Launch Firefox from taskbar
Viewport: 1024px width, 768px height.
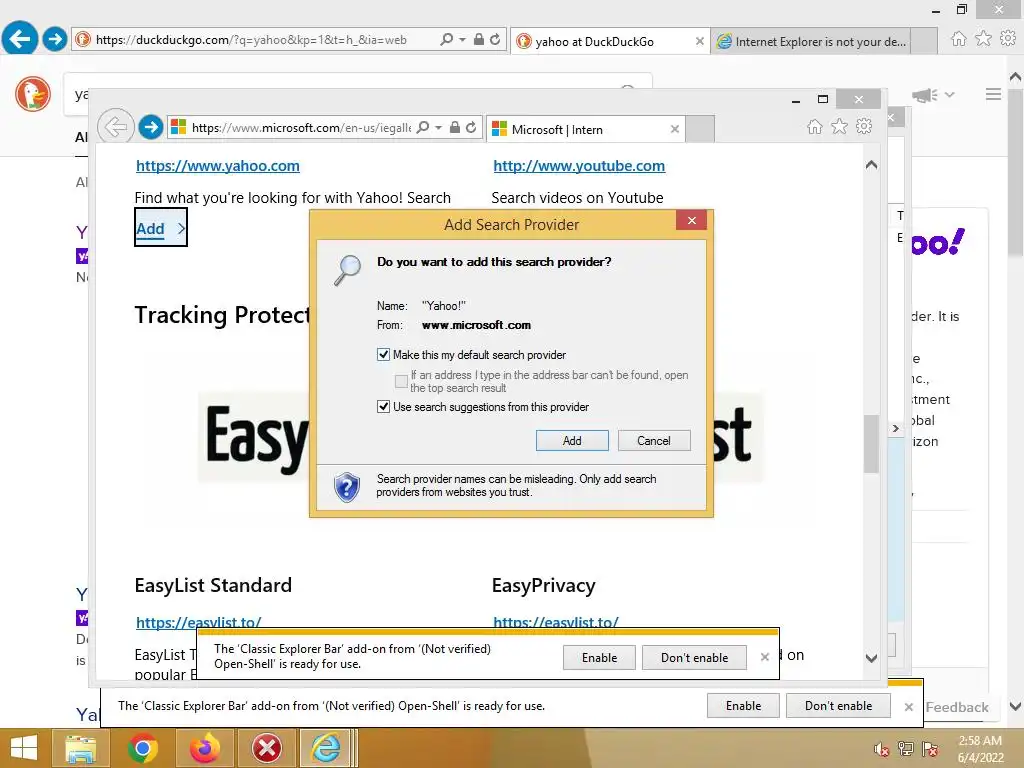pos(204,748)
